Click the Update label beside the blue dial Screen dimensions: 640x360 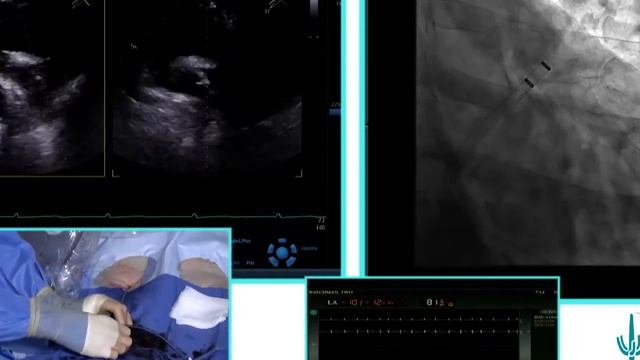point(309,248)
